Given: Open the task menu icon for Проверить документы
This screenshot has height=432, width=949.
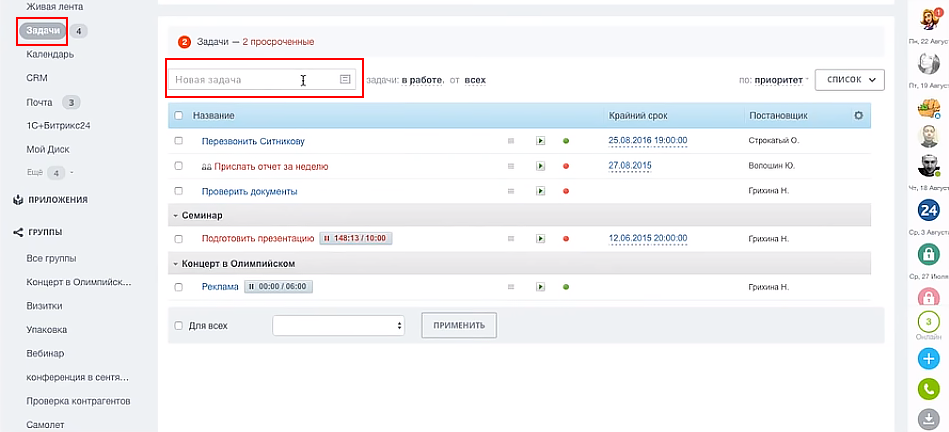Looking at the screenshot, I should [511, 191].
